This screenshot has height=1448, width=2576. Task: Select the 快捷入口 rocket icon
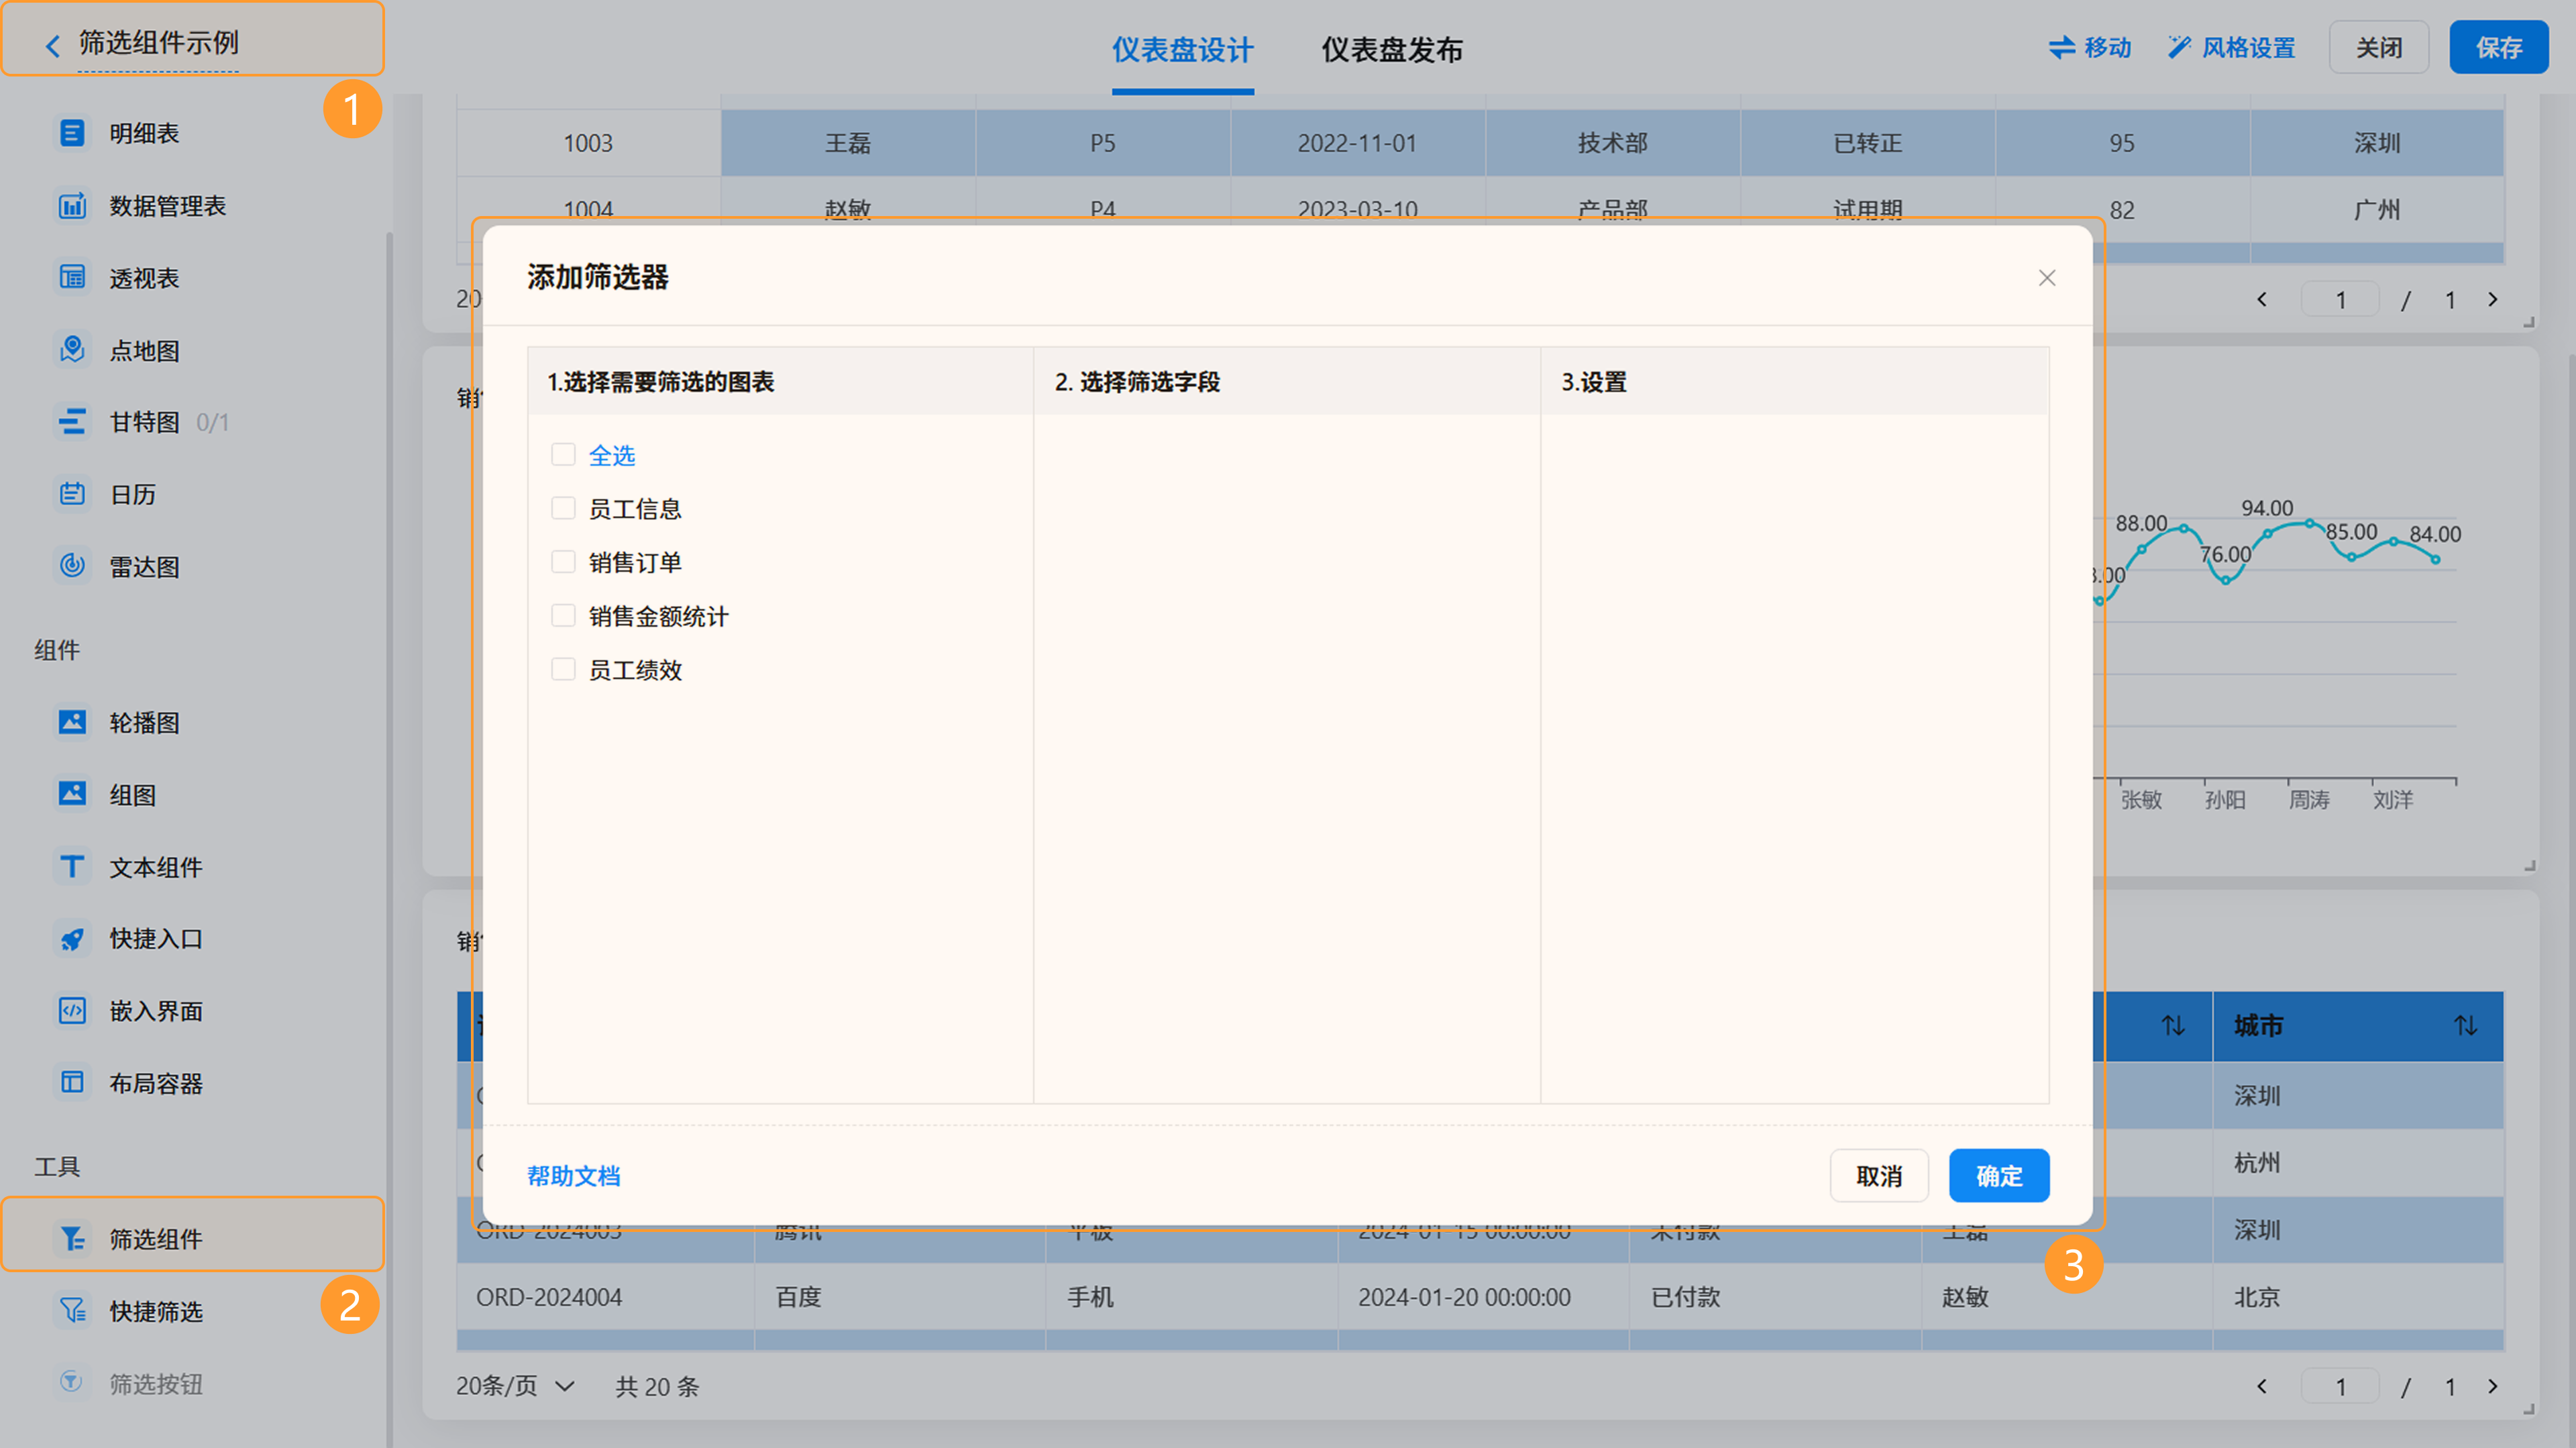(x=72, y=938)
